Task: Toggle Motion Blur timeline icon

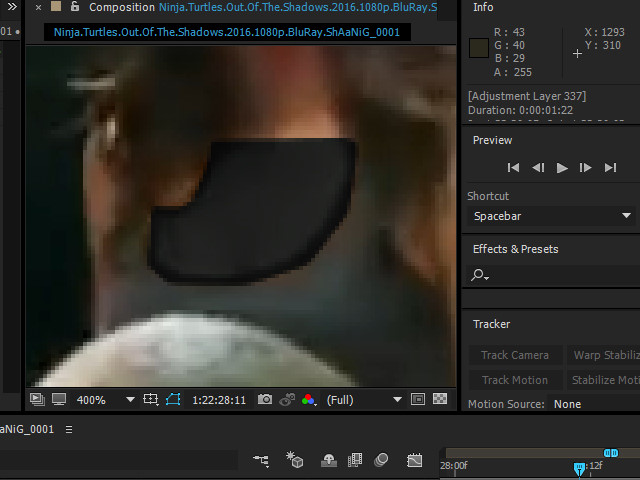Action: (381, 460)
